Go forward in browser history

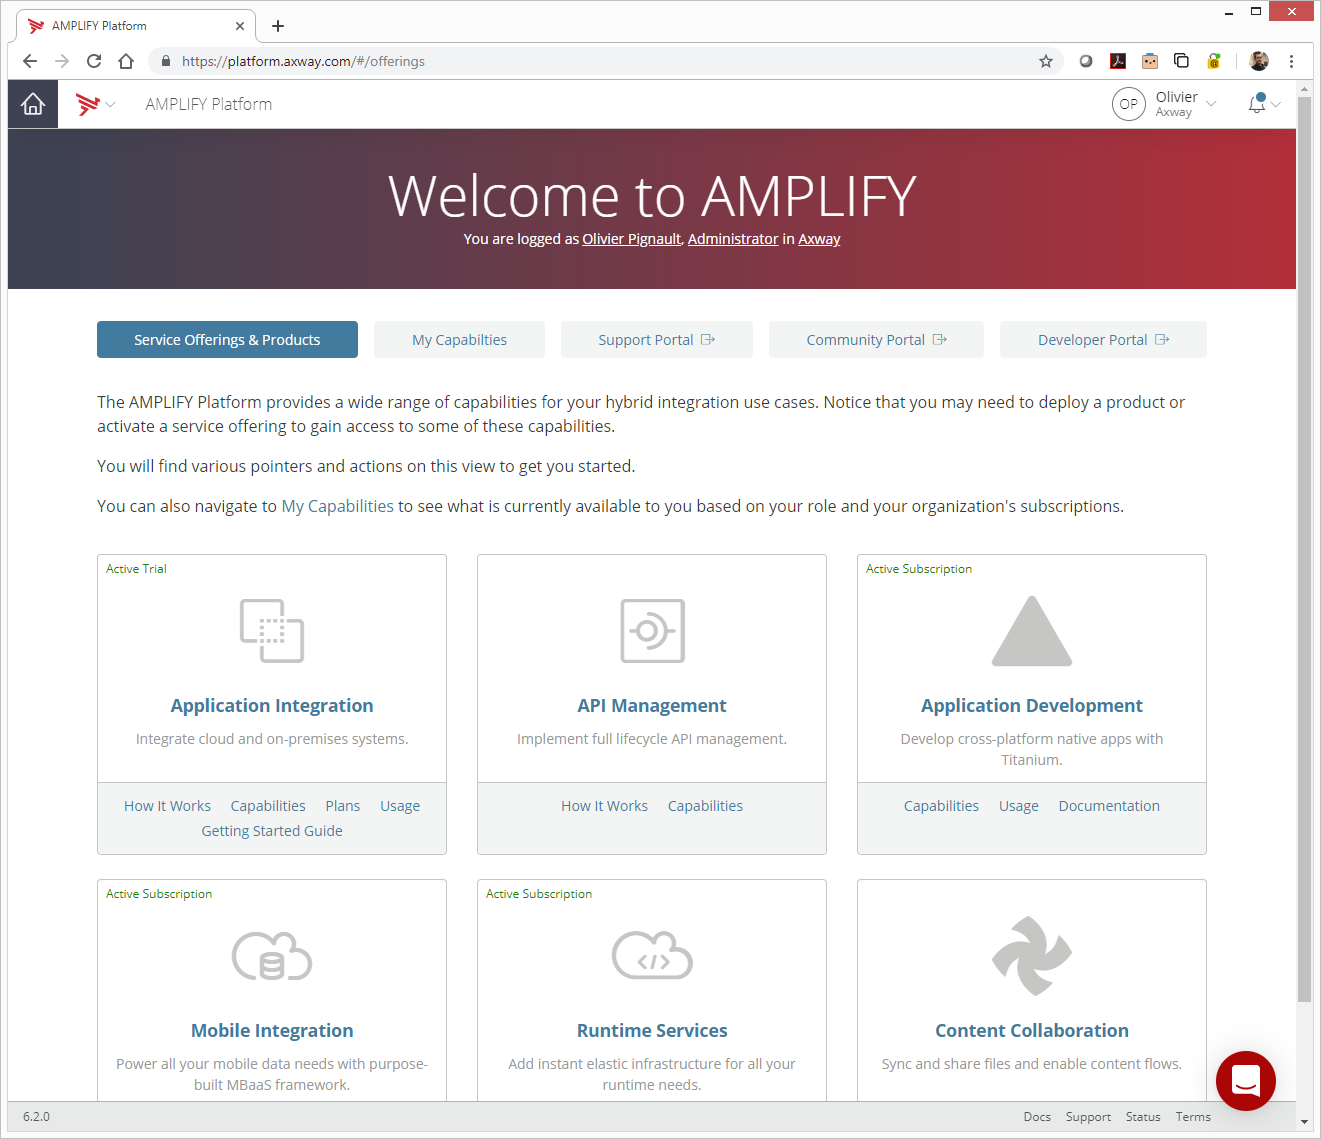(62, 61)
